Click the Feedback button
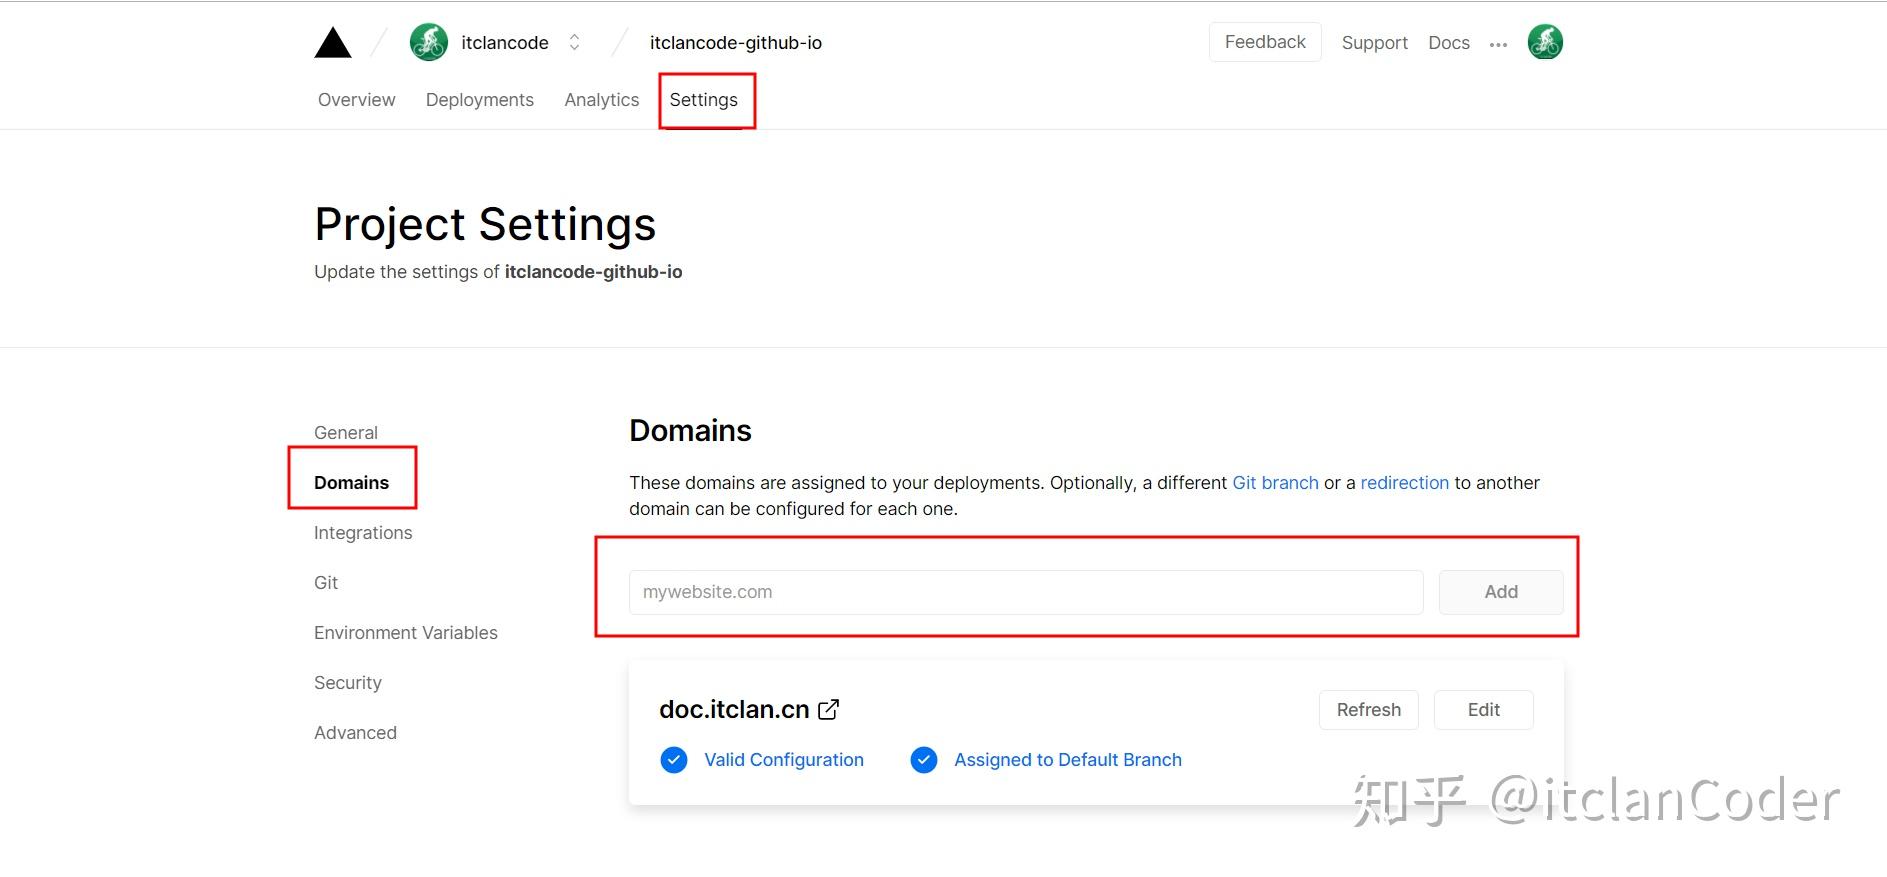Image resolution: width=1887 pixels, height=877 pixels. tap(1265, 42)
